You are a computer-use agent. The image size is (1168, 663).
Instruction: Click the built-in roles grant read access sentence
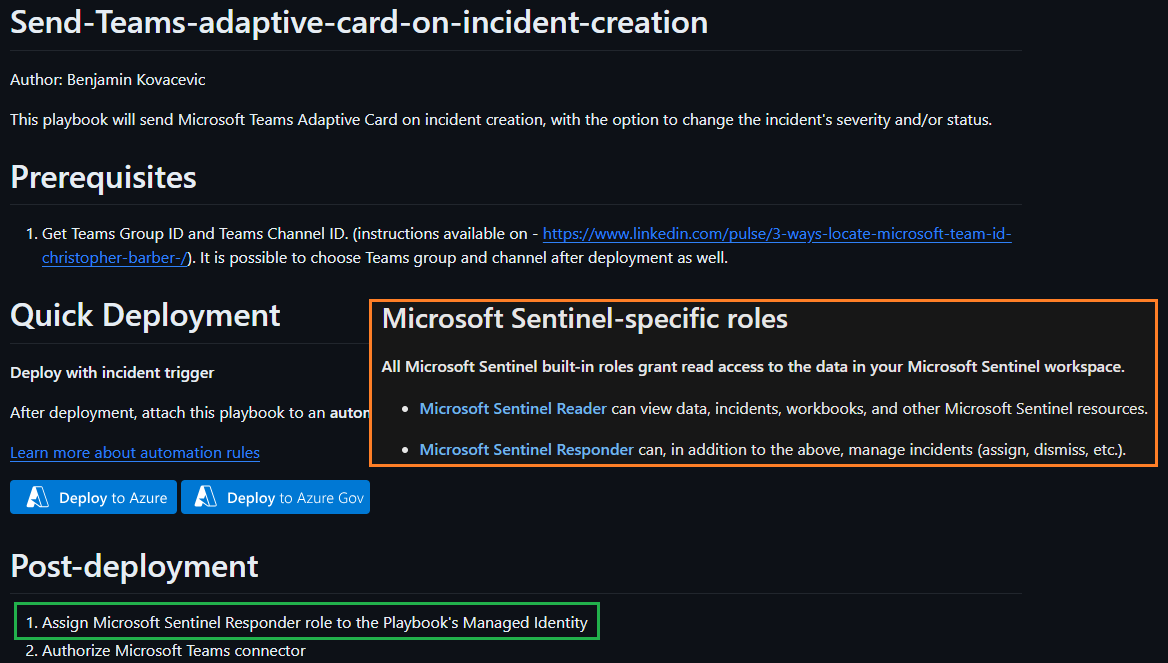[x=753, y=367]
